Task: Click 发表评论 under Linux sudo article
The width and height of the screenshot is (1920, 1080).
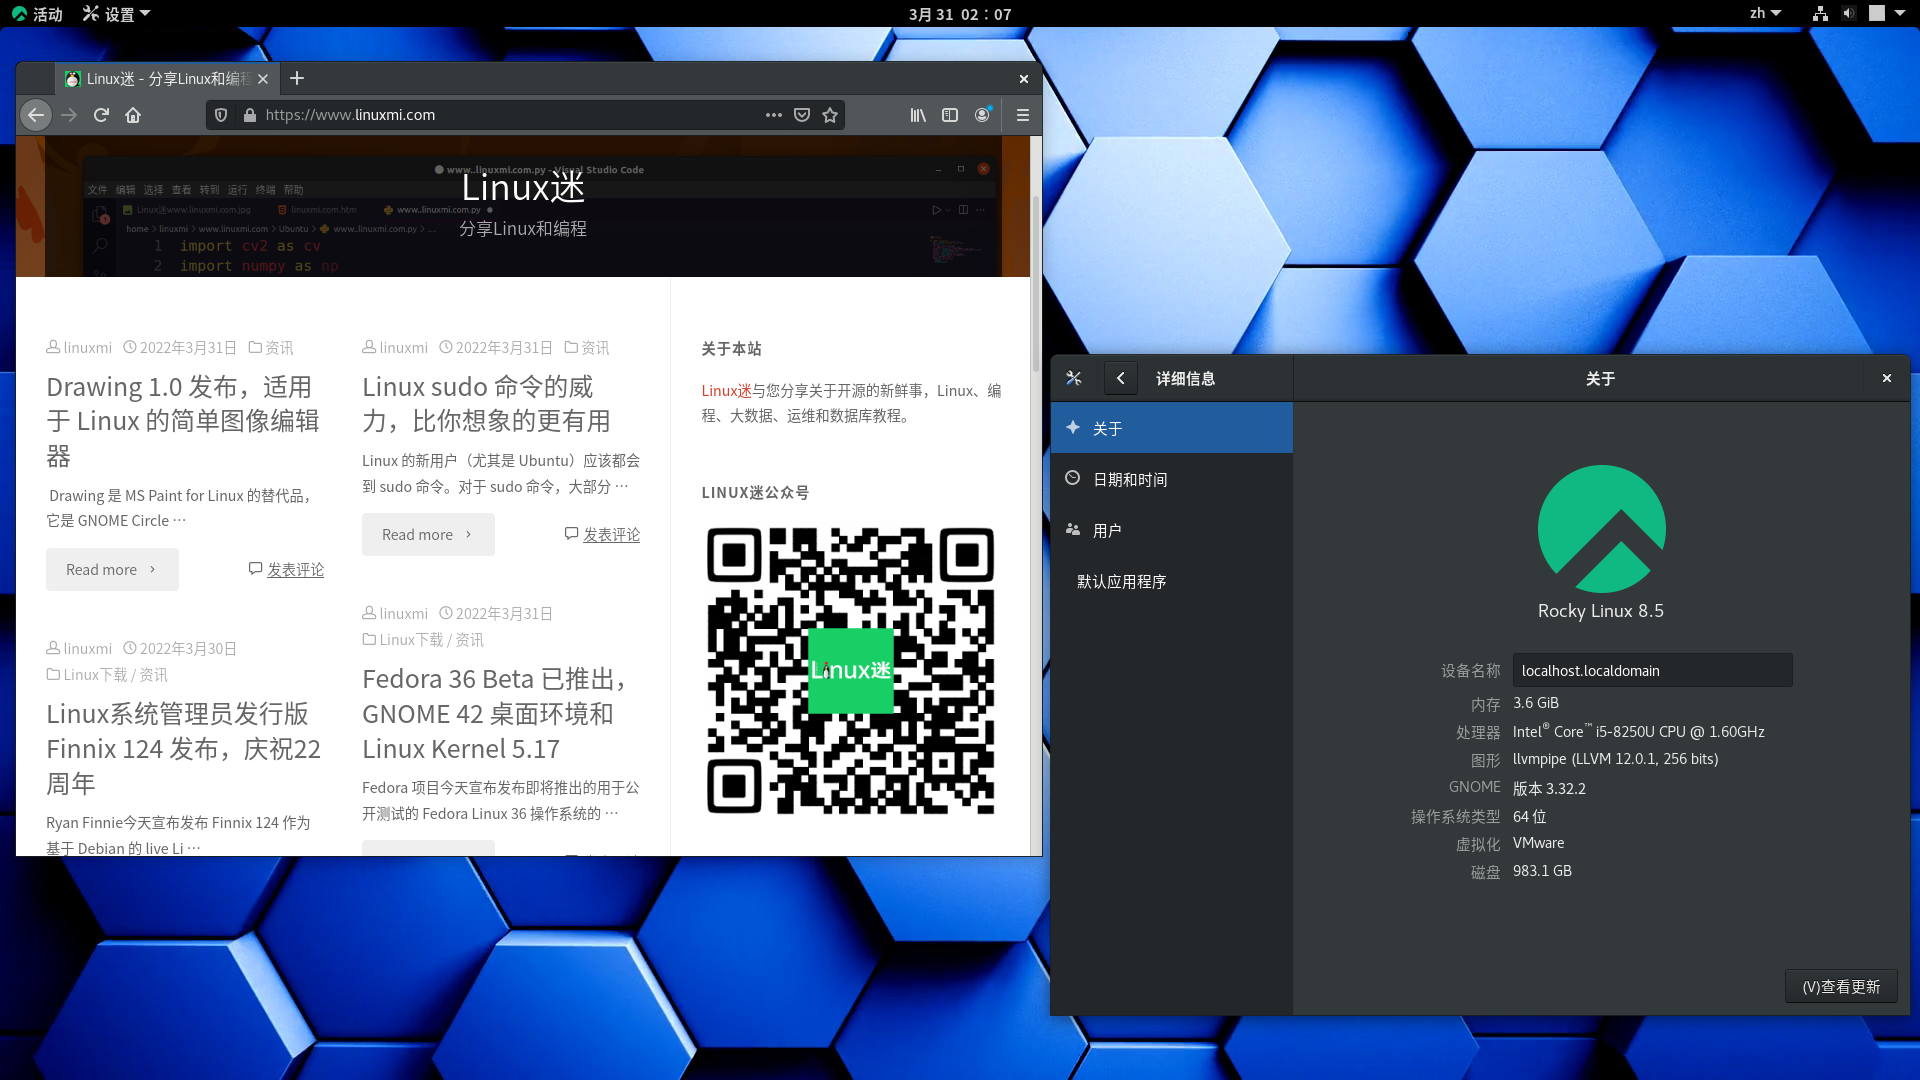Action: [611, 534]
